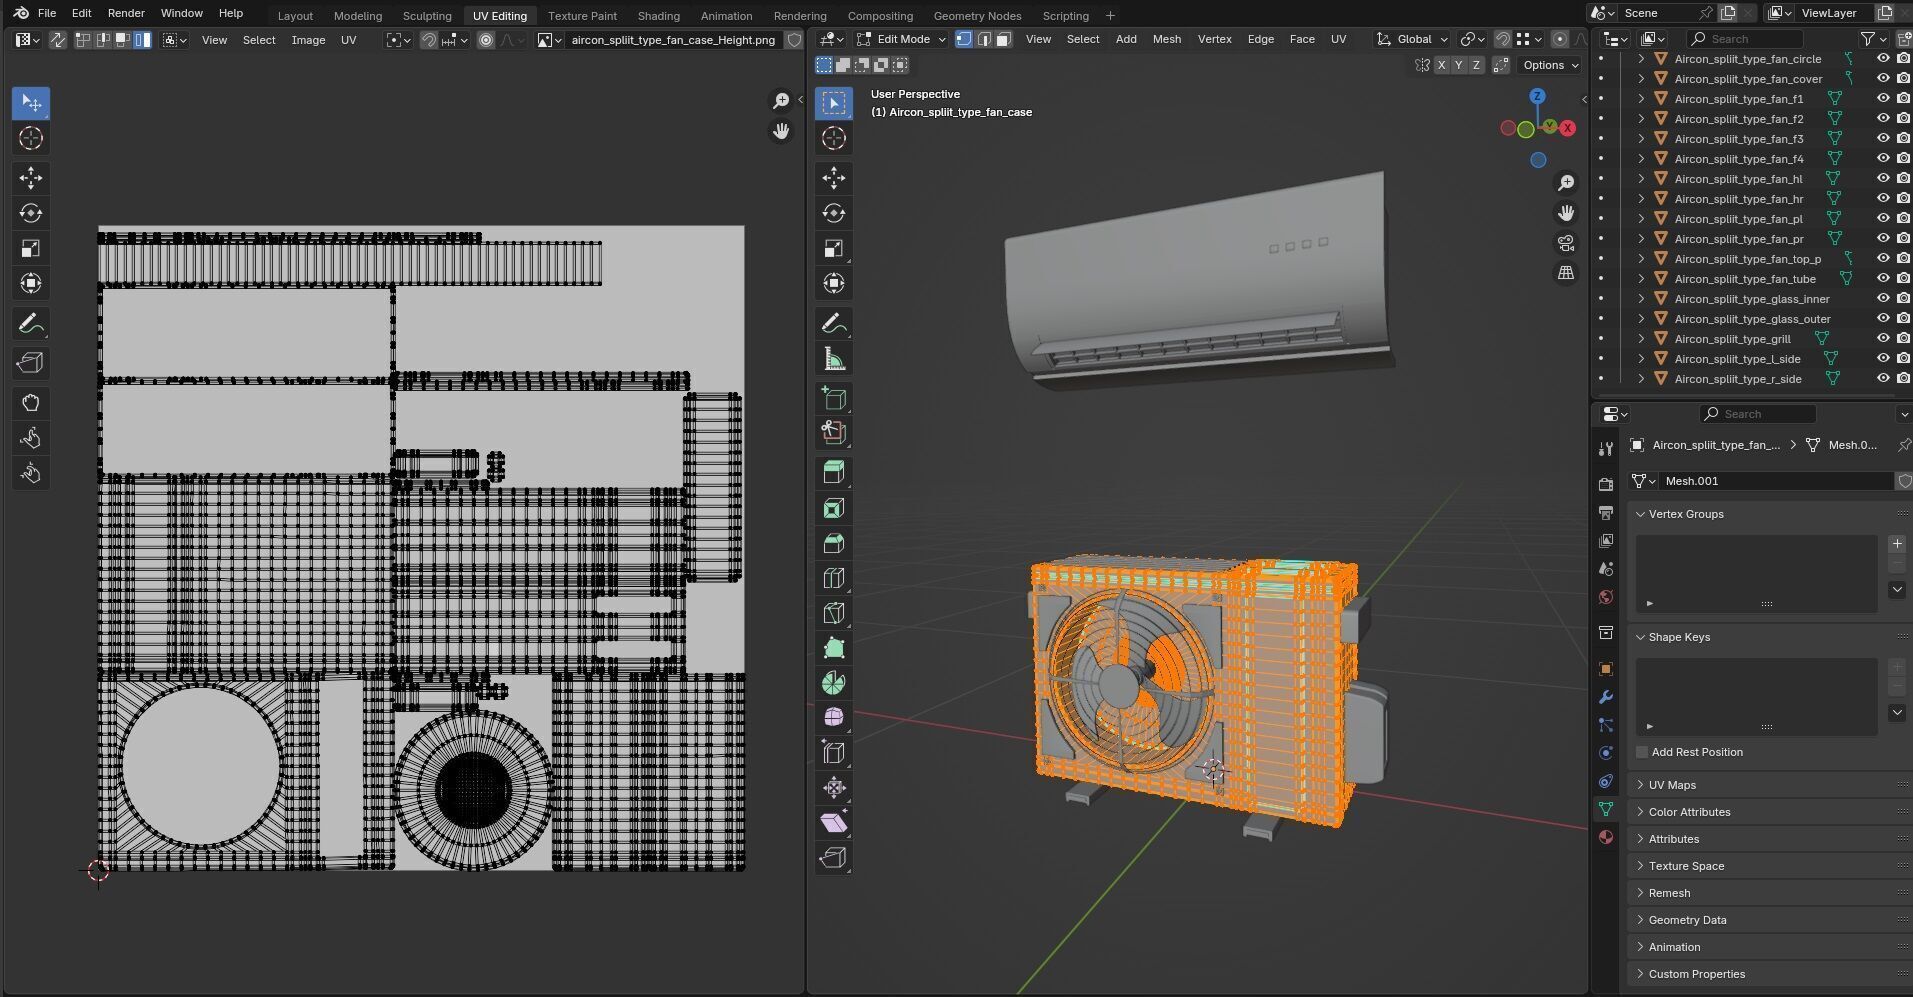Add a new workspace with plus tab
The image size is (1913, 997).
pos(1110,15)
